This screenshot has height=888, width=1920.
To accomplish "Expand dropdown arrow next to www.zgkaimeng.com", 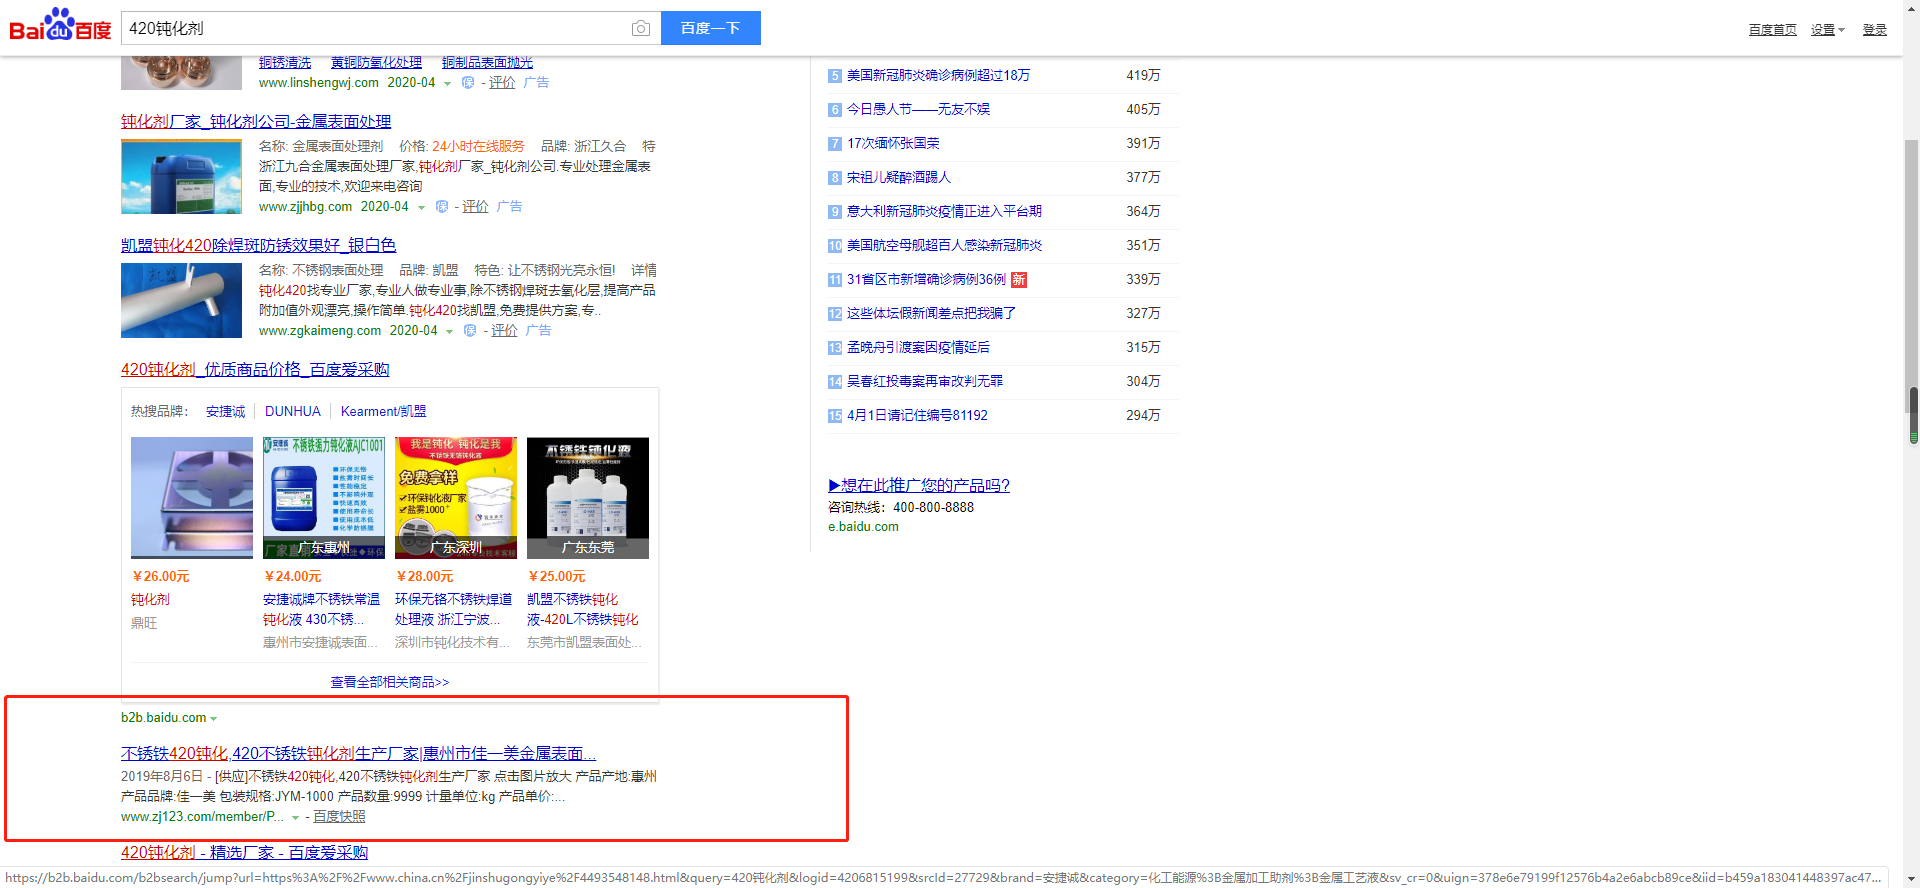I will point(449,331).
